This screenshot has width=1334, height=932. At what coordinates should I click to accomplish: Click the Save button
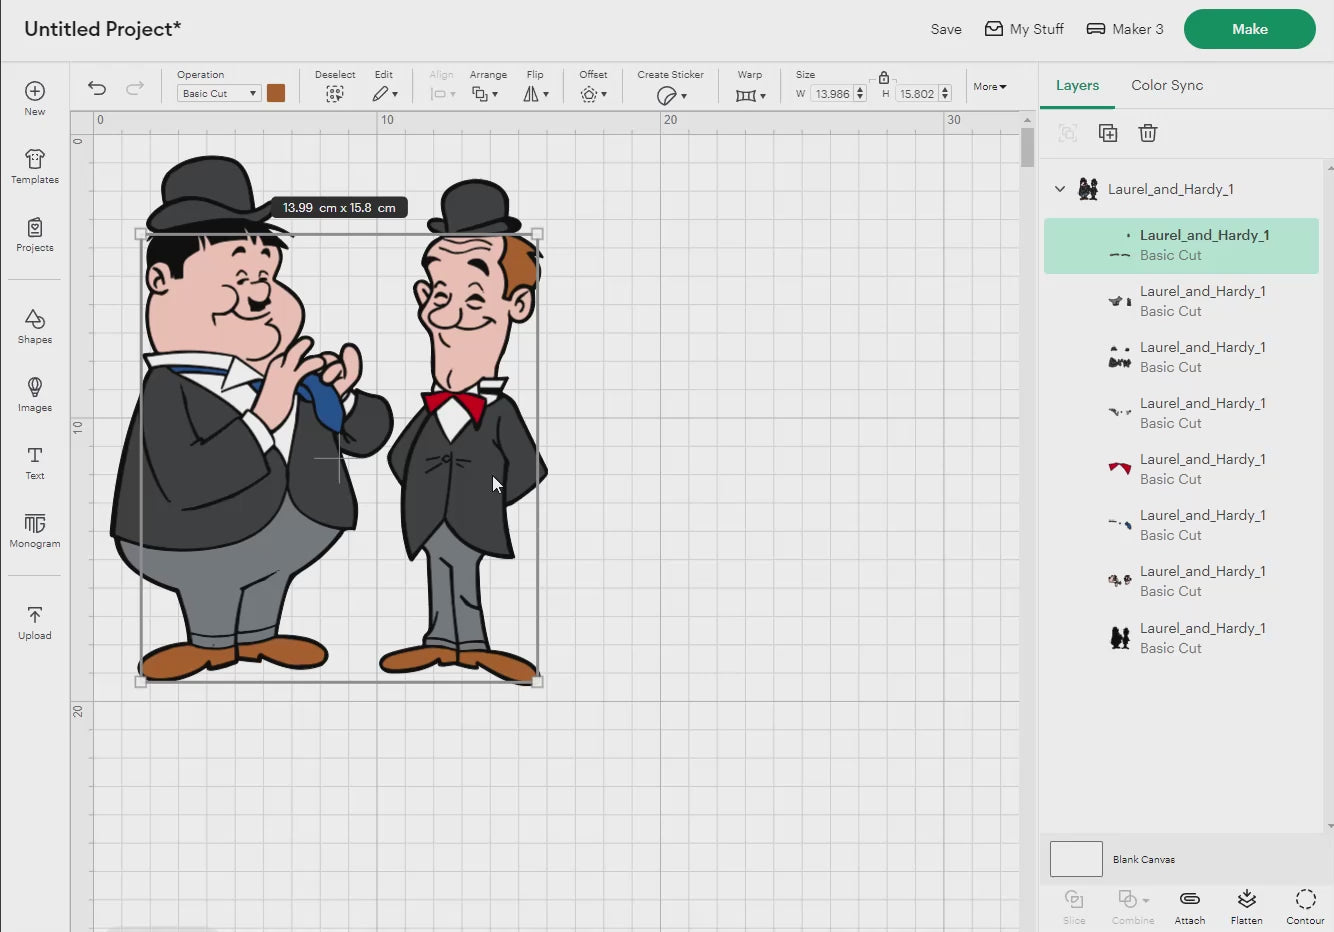tap(946, 29)
